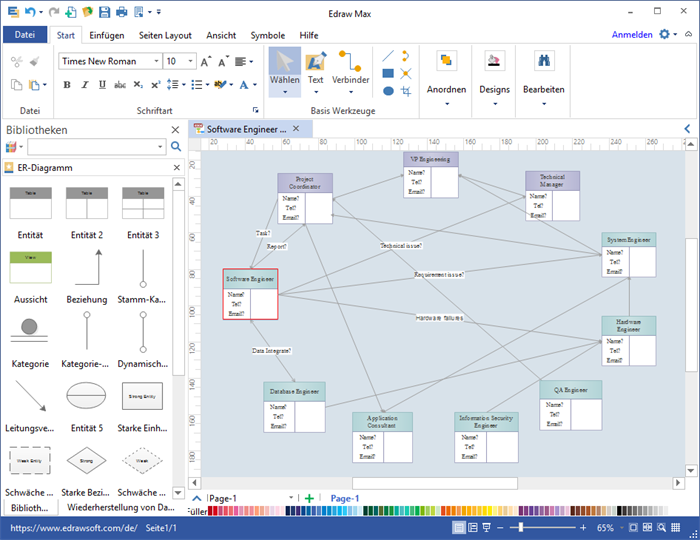Select the Wählen pointer tool

click(x=284, y=72)
